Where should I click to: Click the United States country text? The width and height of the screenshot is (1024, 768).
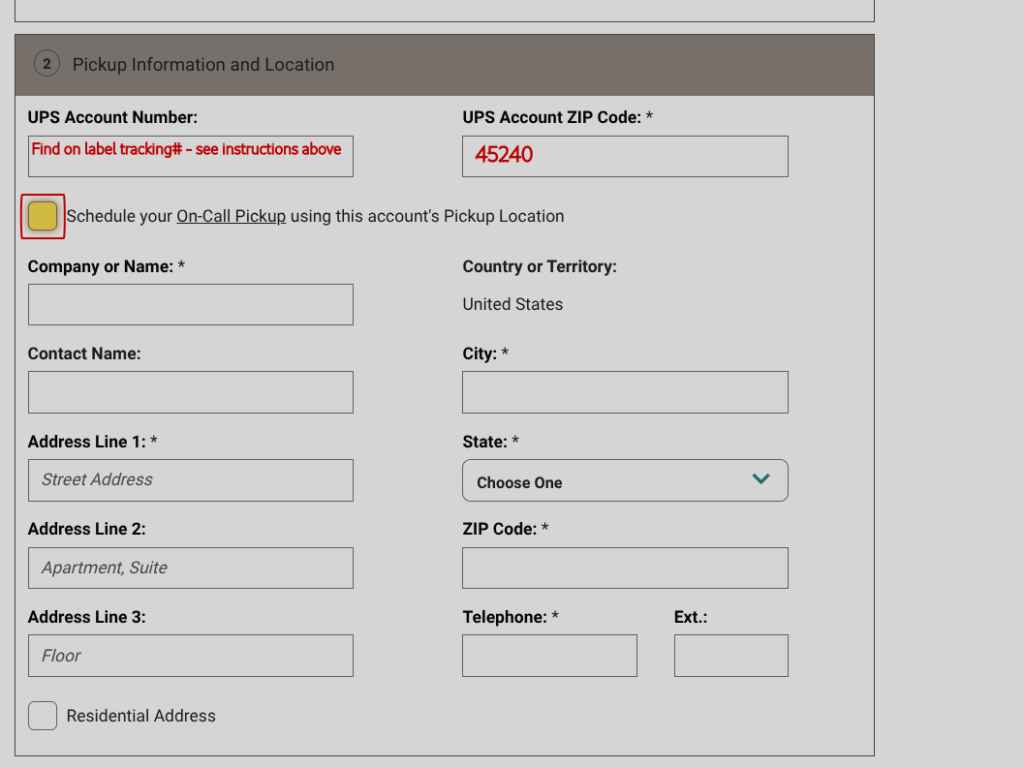(512, 304)
